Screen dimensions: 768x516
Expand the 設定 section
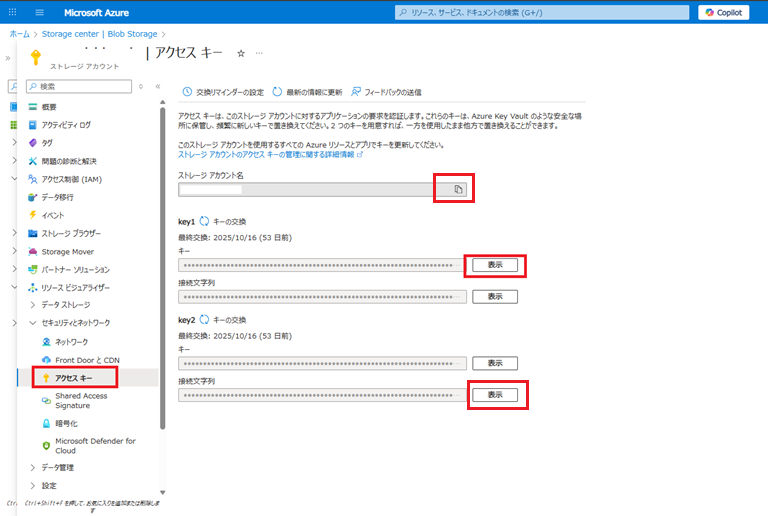[33, 486]
